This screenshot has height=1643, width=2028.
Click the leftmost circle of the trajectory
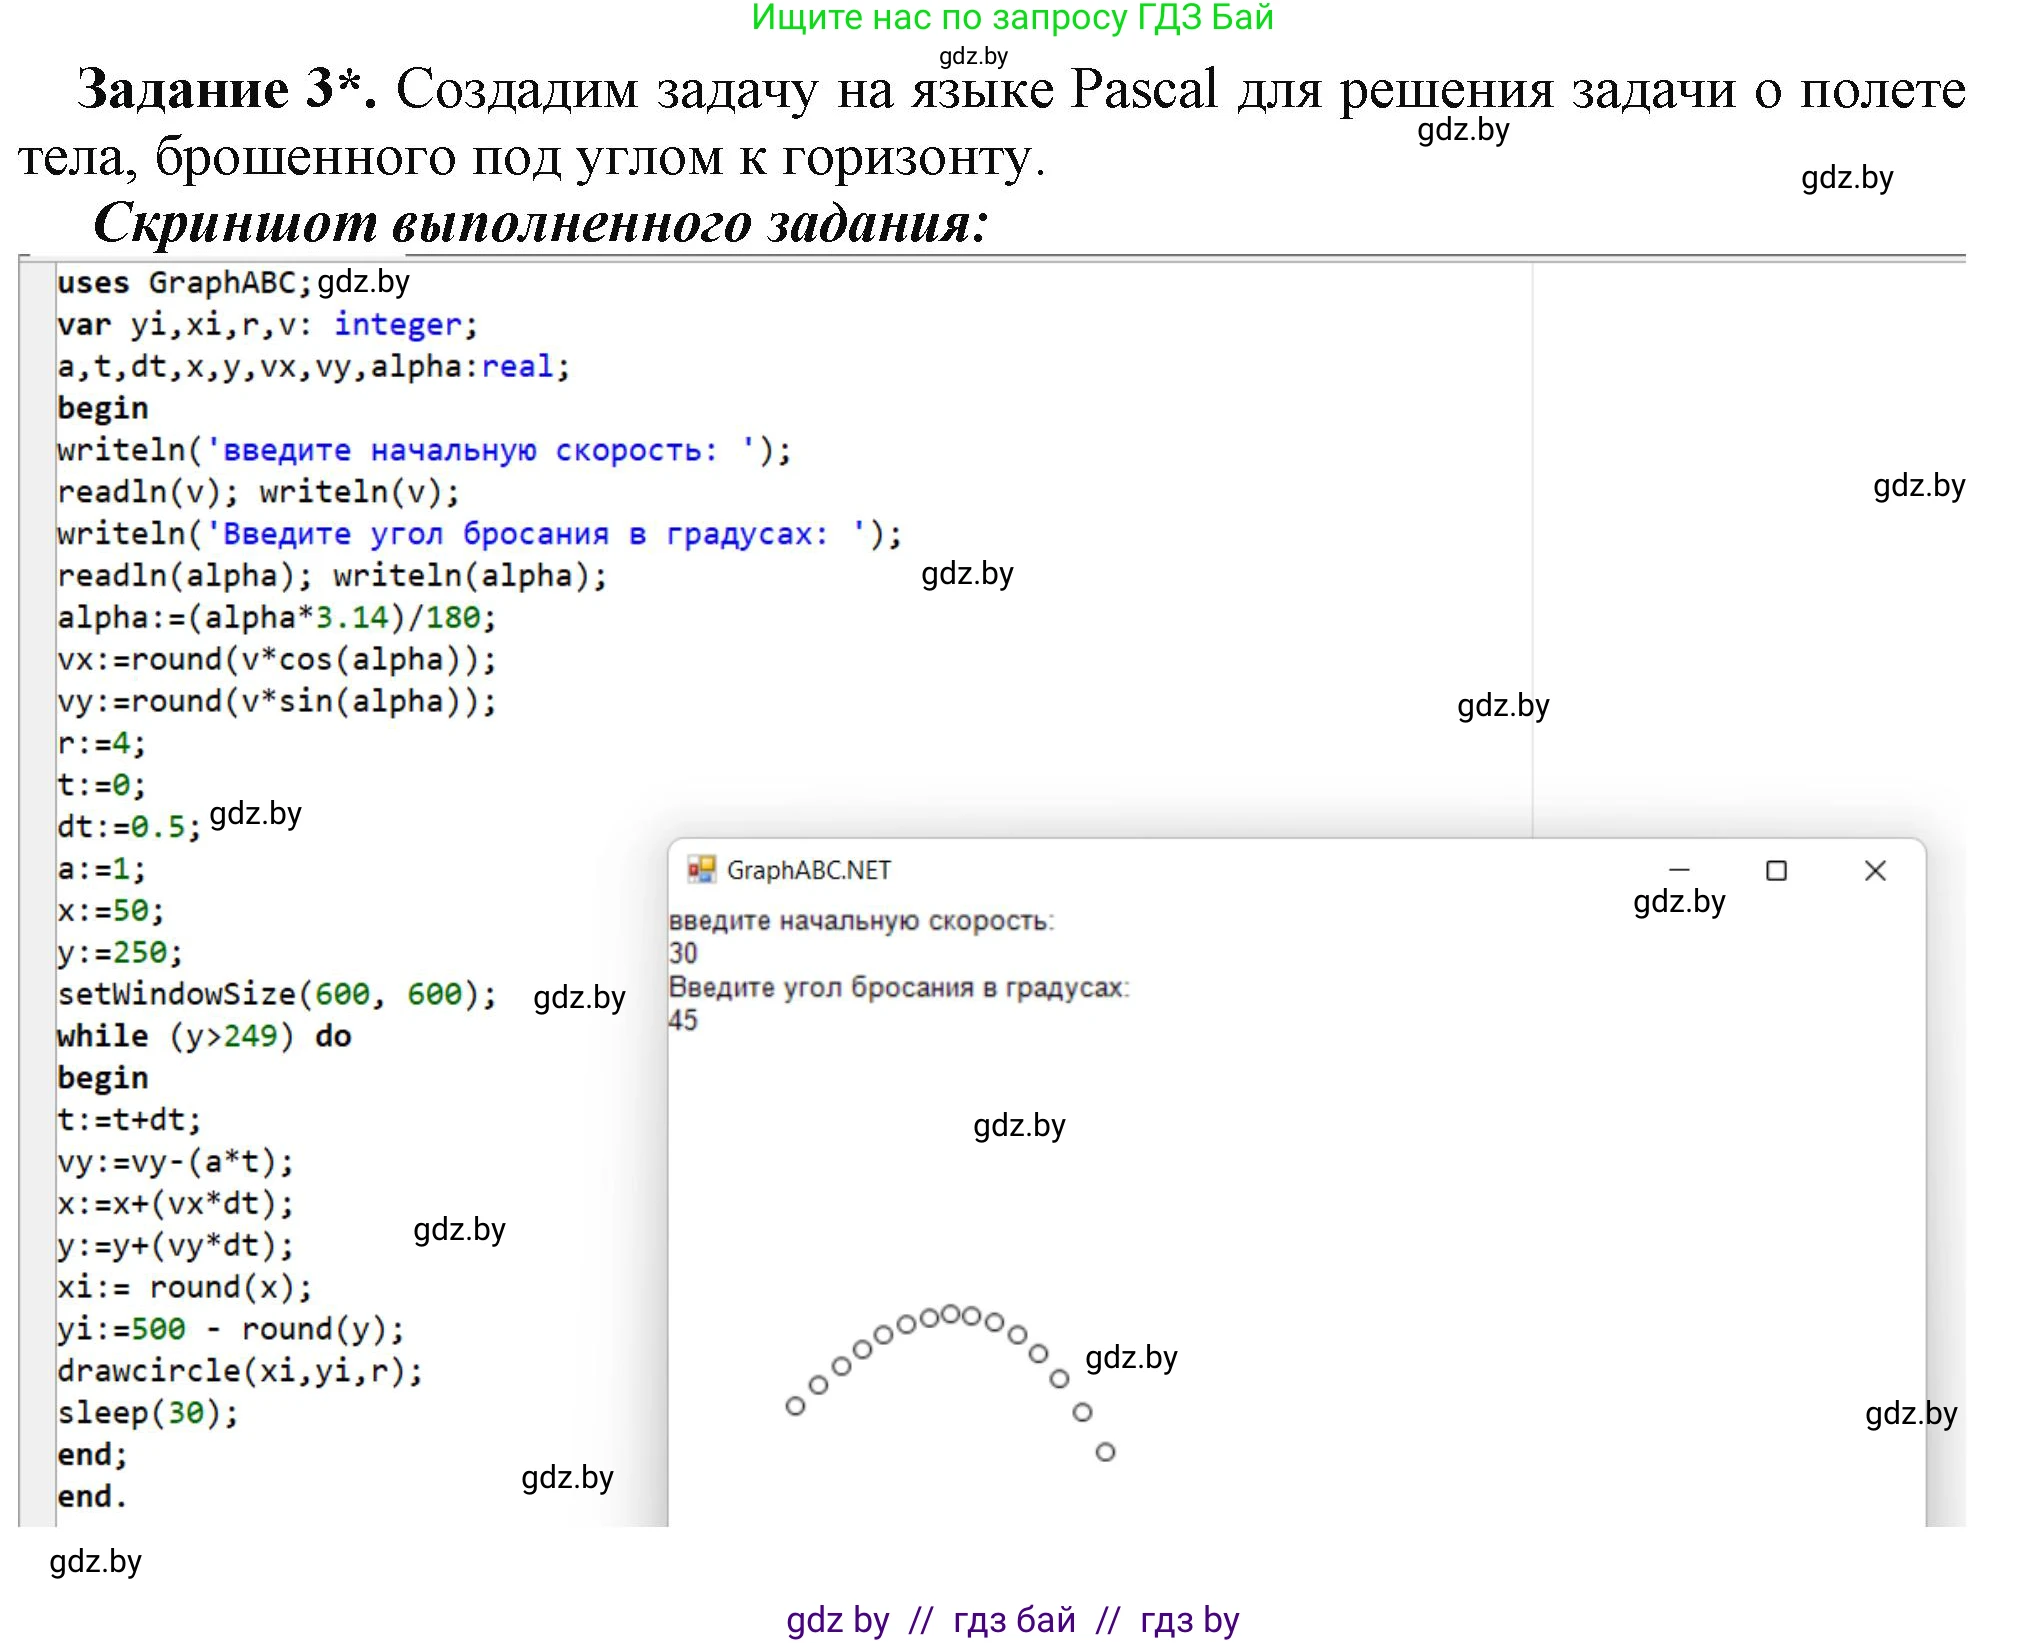[x=795, y=1407]
